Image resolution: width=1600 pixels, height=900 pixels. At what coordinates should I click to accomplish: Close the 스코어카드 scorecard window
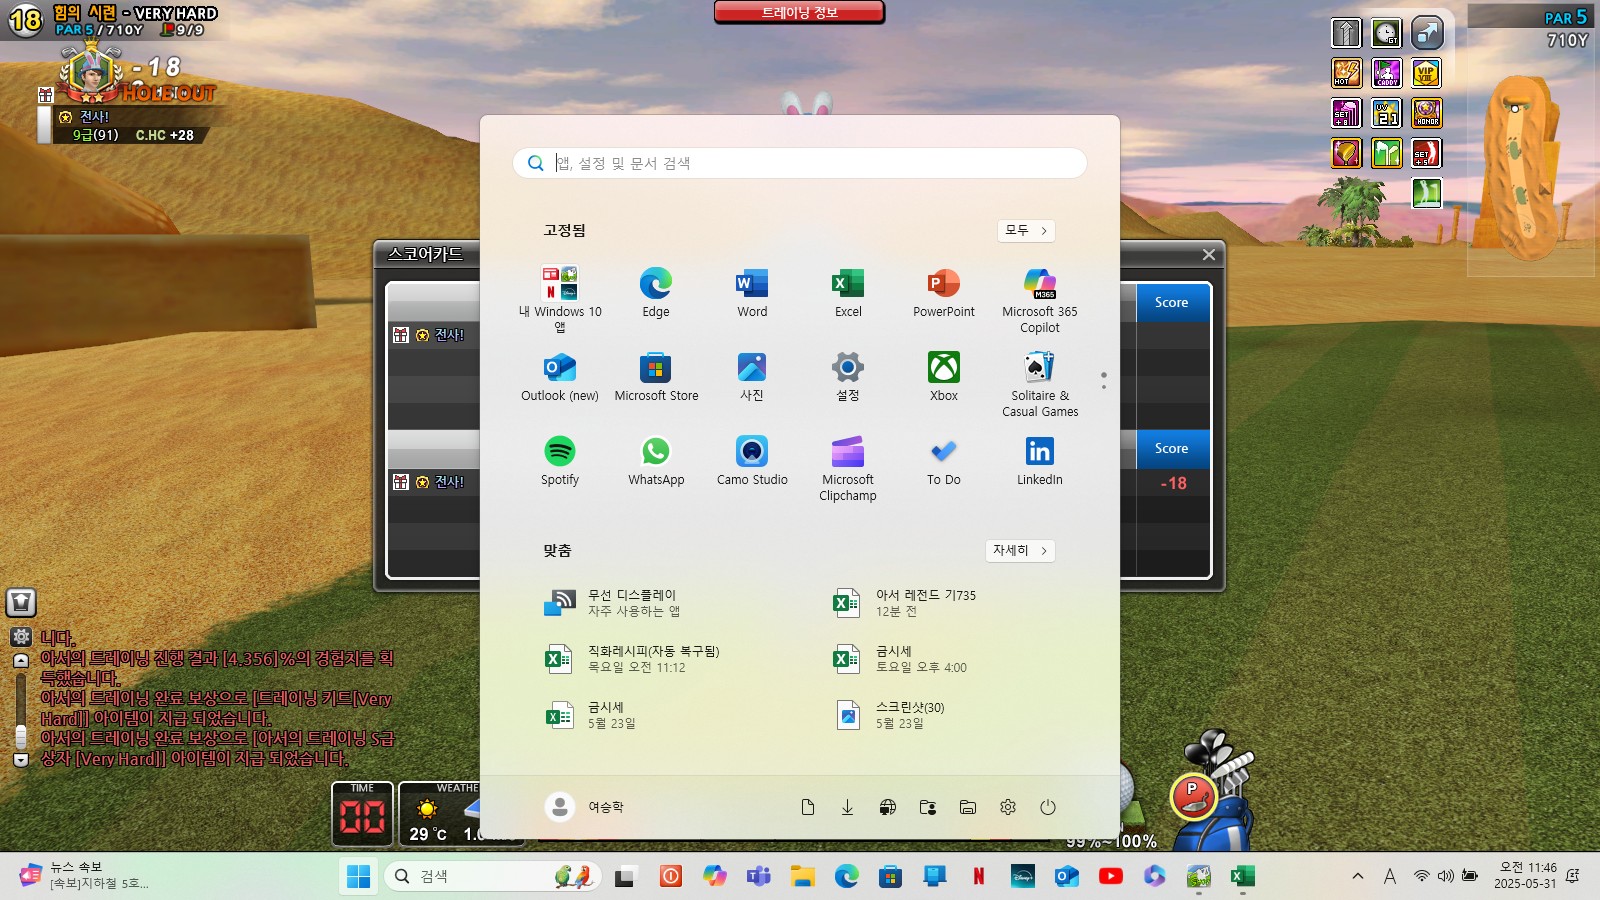[1209, 255]
